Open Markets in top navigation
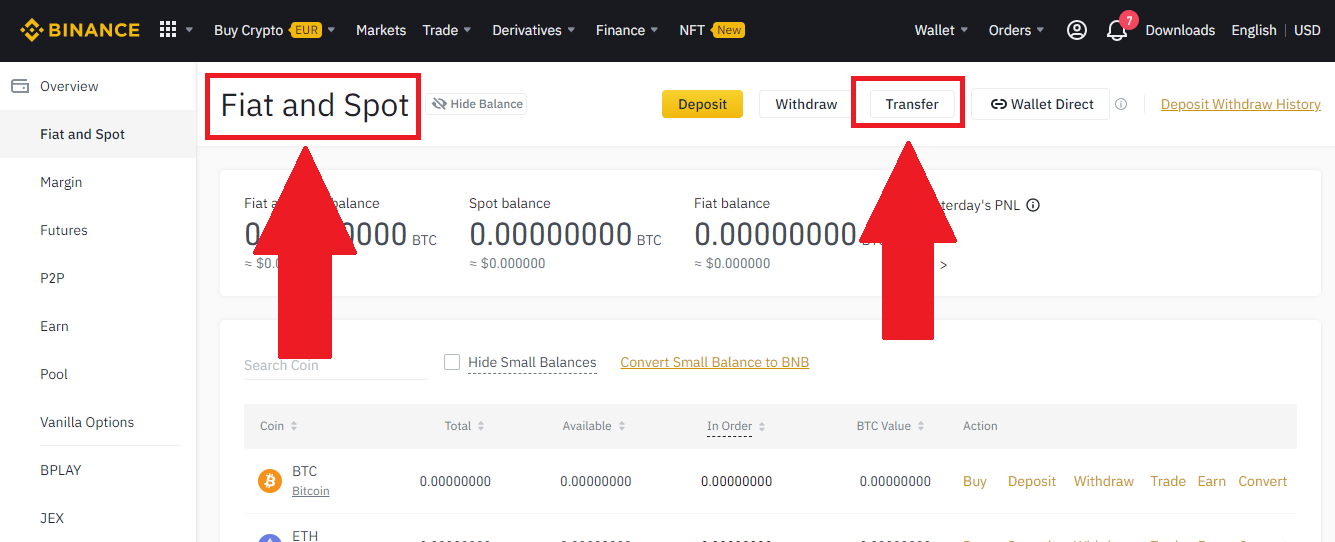The height and width of the screenshot is (542, 1335). coord(381,30)
